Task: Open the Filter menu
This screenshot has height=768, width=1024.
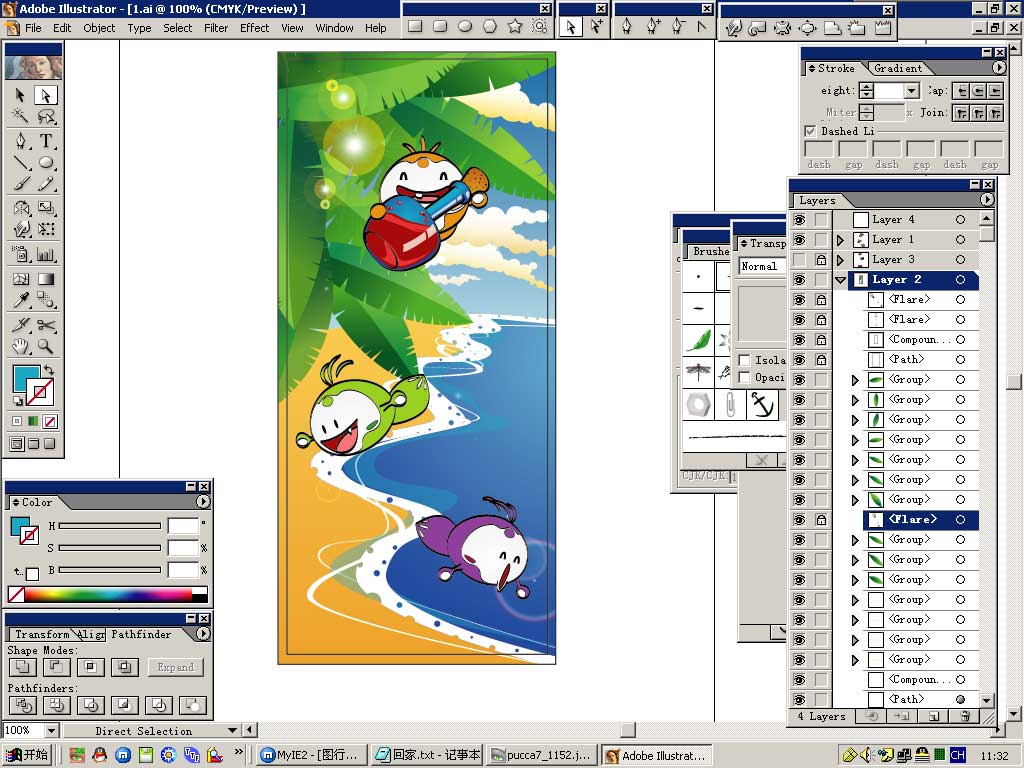Action: point(216,28)
